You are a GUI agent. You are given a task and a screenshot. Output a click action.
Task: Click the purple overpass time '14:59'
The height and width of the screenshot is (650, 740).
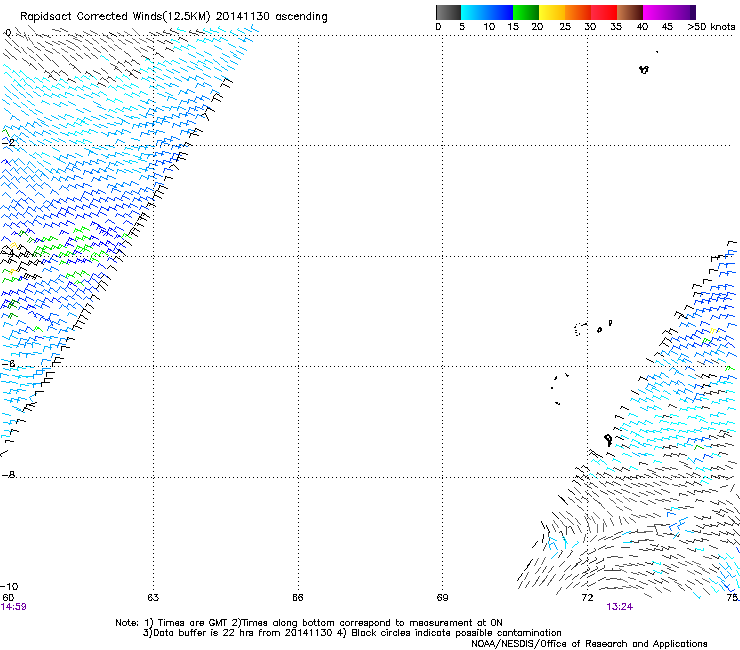(14, 607)
